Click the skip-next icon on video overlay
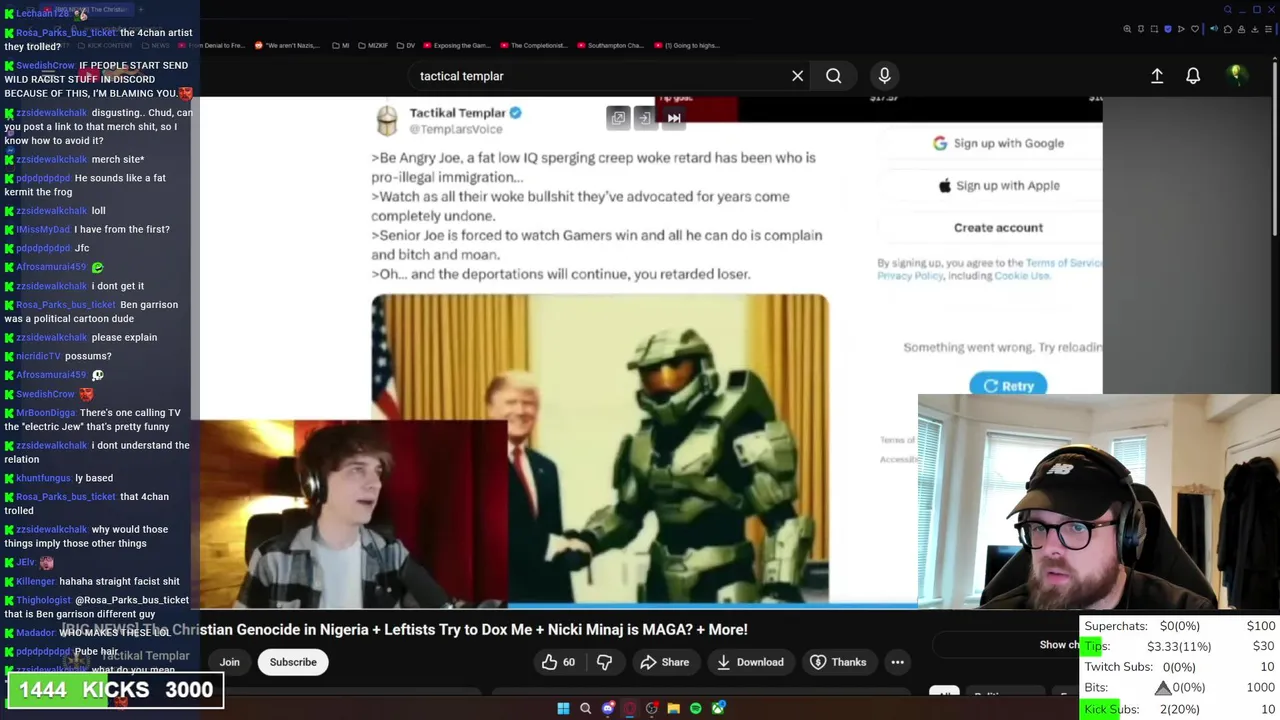The image size is (1280, 720). coord(674,118)
